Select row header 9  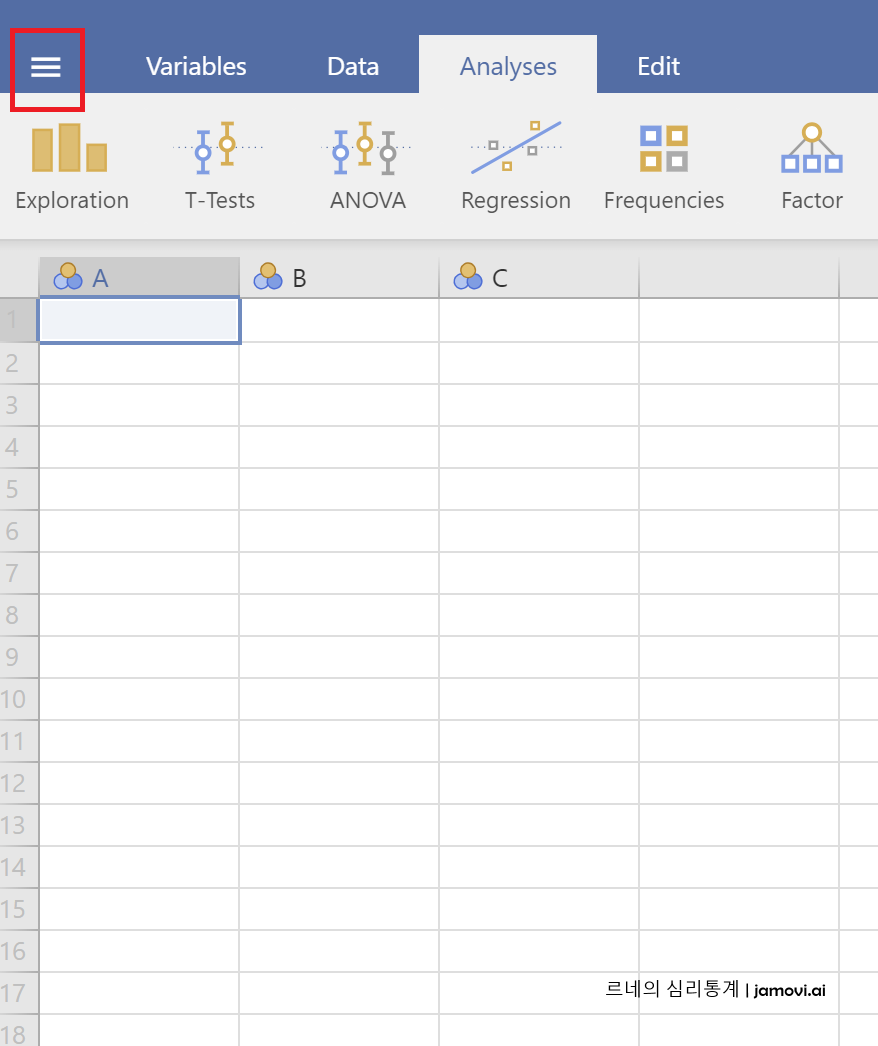point(19,657)
